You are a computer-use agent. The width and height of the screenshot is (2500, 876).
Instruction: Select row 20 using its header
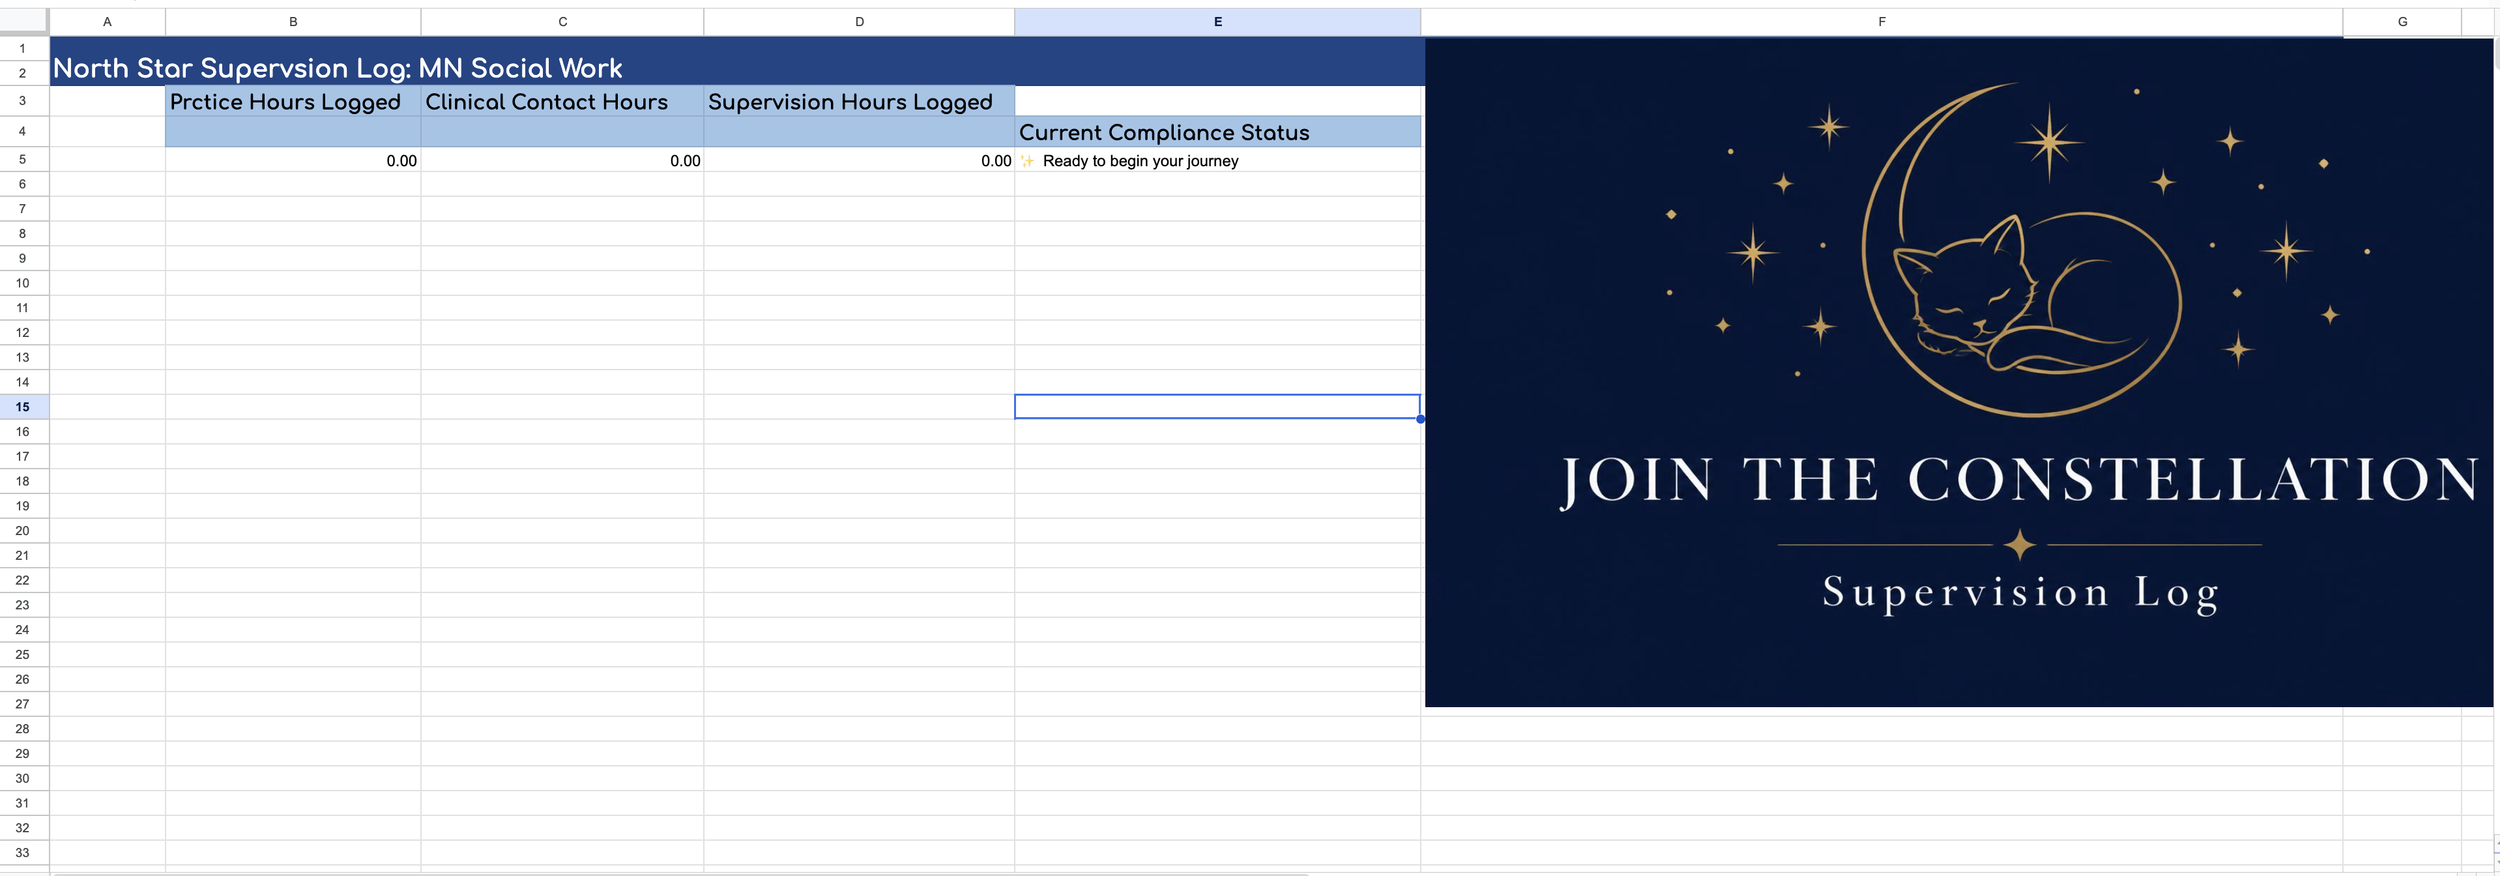click(x=23, y=531)
